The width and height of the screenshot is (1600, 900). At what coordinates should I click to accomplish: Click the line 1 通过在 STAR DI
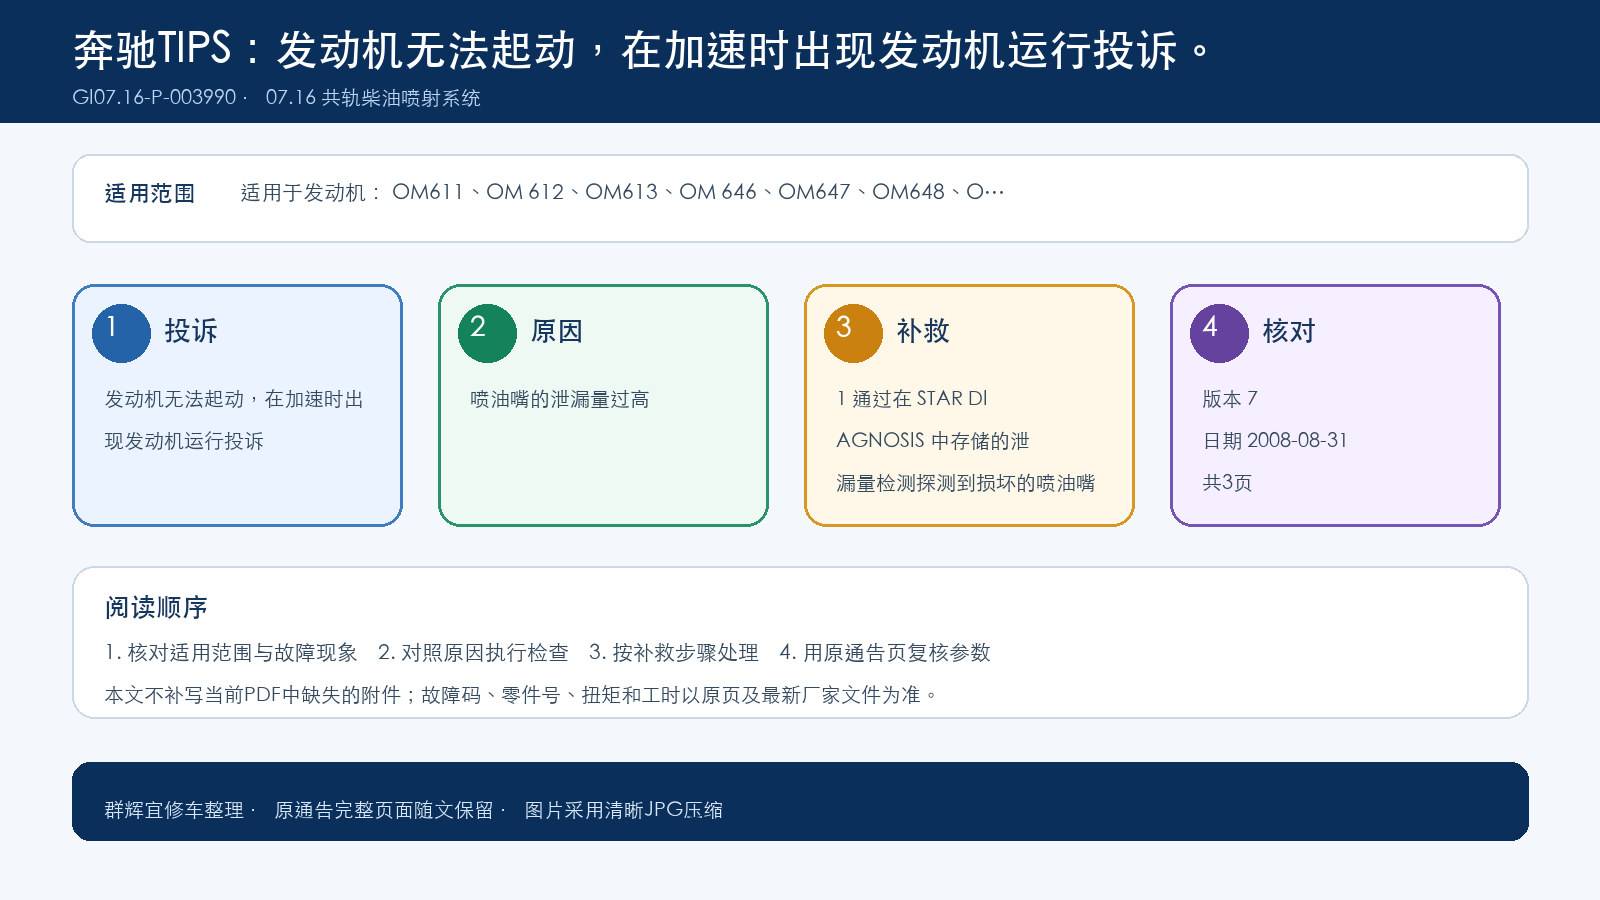click(912, 399)
